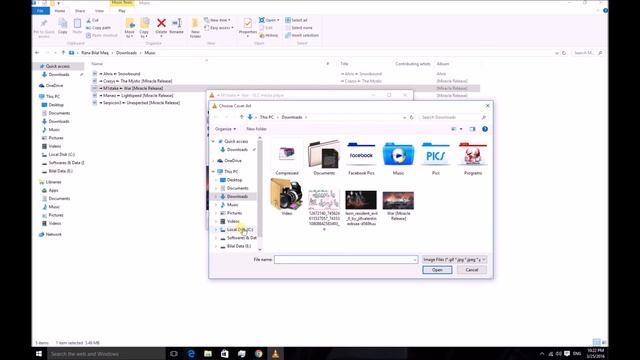
Task: Click VLC icon in the taskbar
Action: (x=276, y=353)
